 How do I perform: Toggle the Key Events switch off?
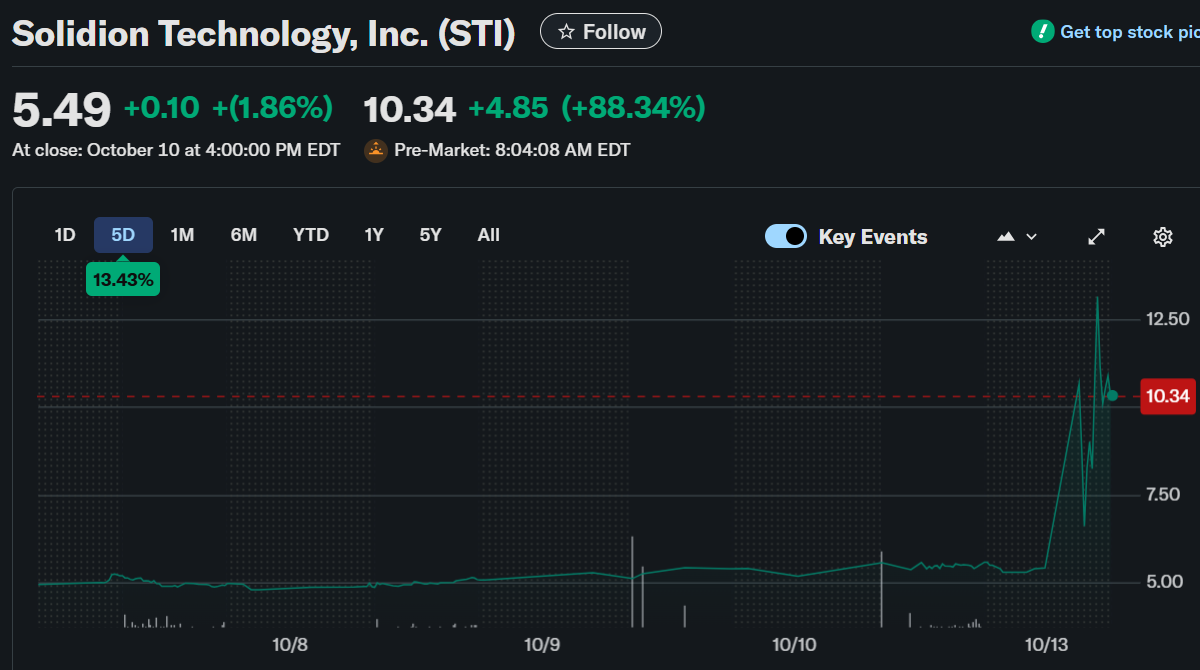click(786, 237)
